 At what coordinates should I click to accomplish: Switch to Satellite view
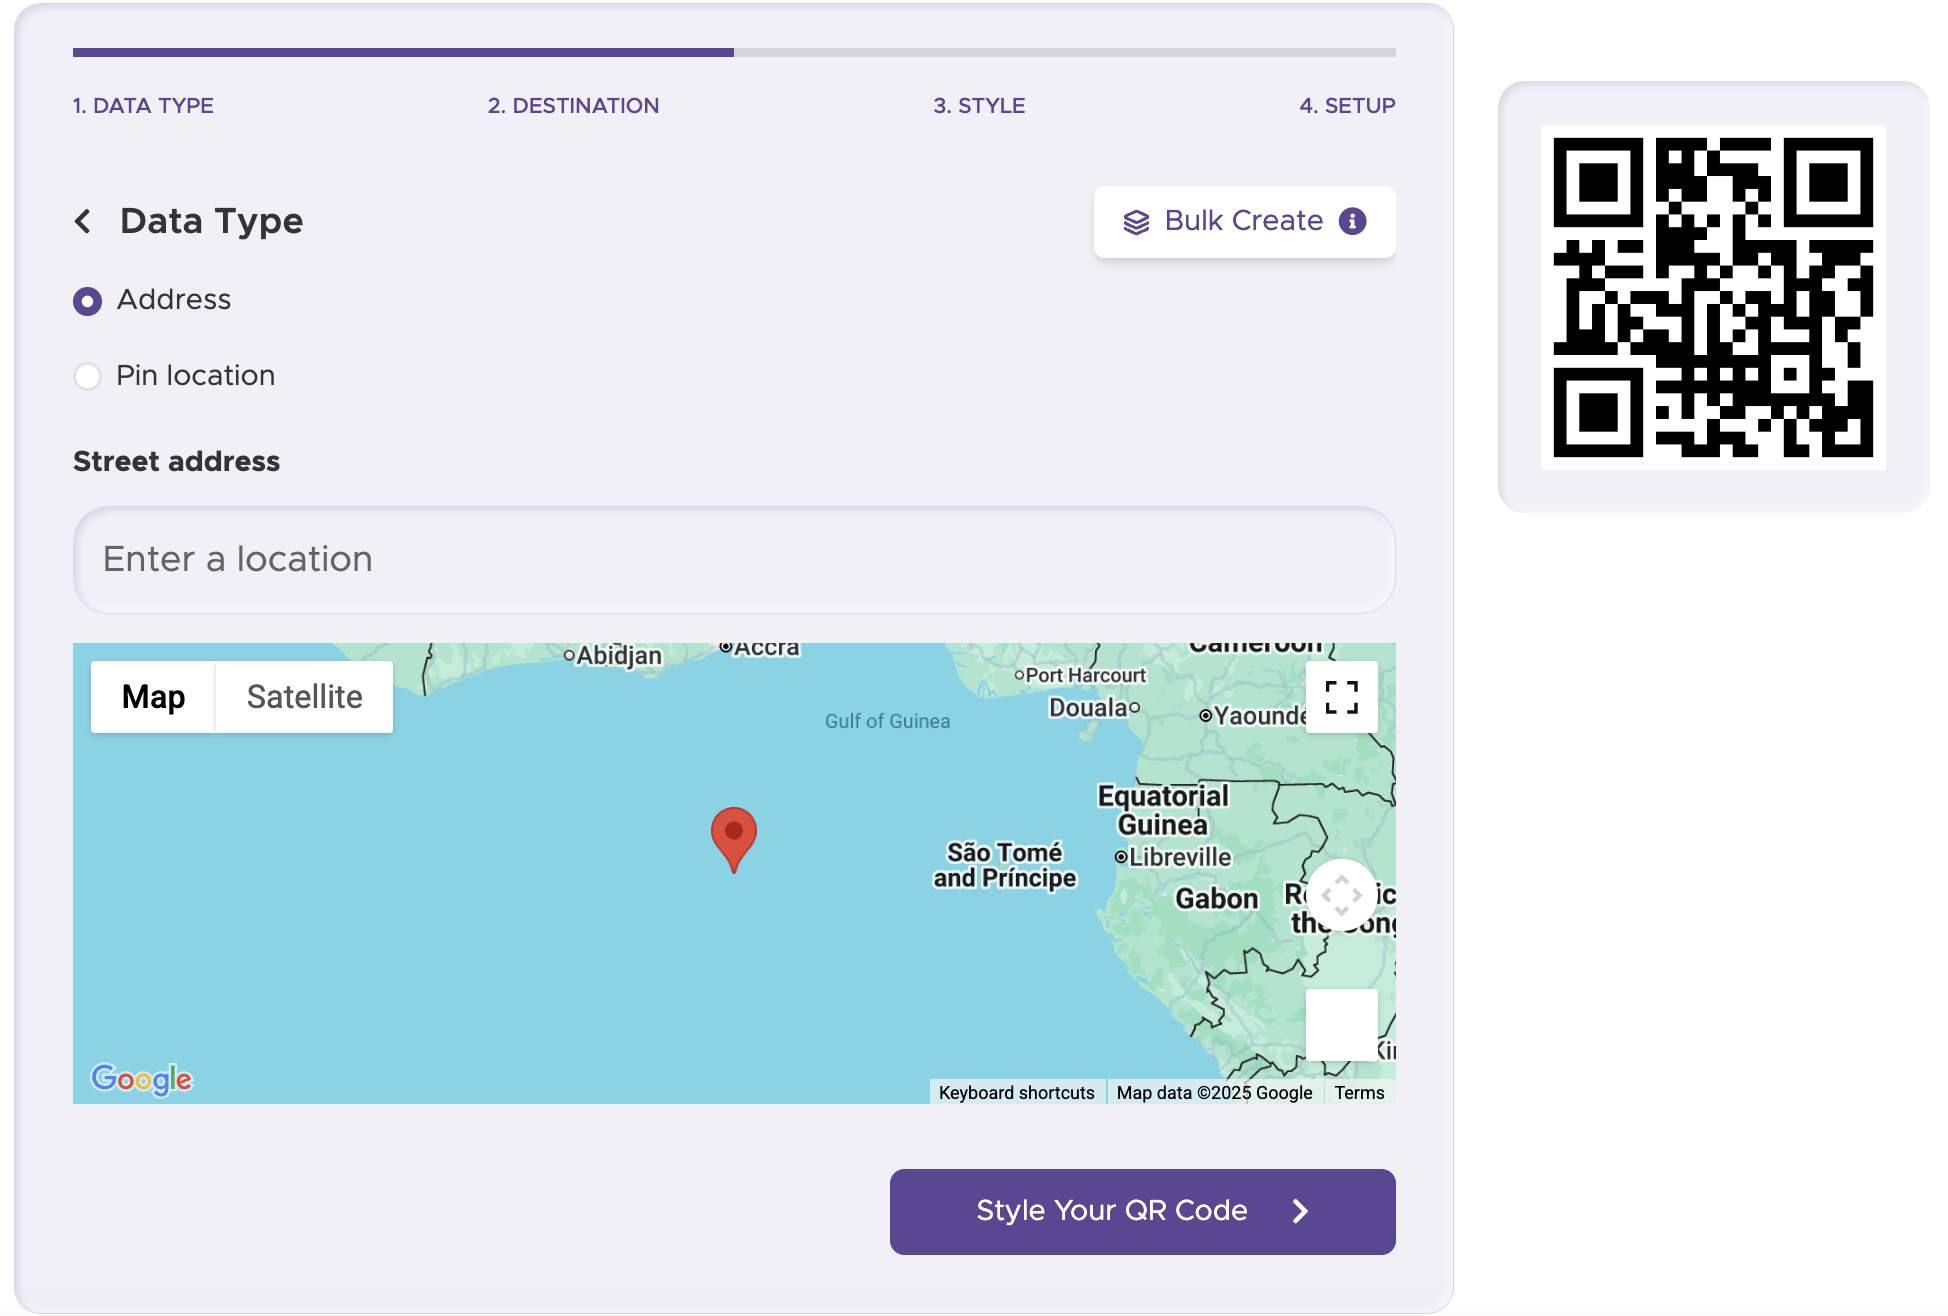(x=303, y=696)
